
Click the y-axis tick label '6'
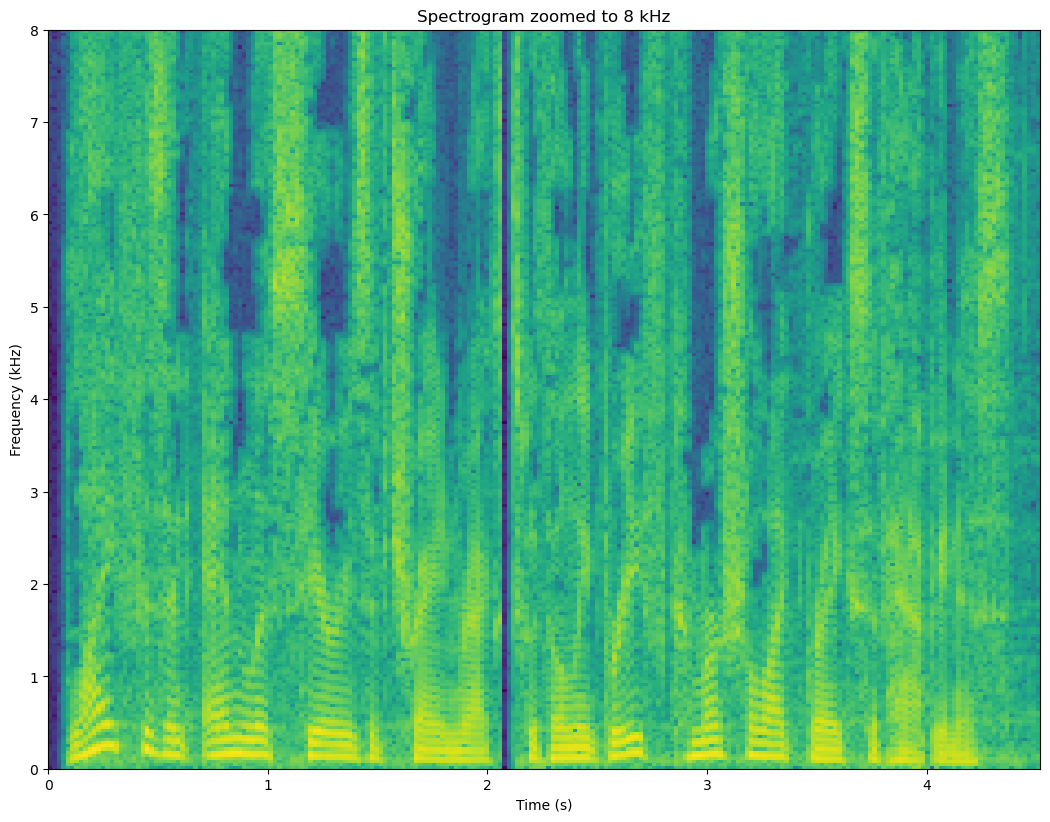[35, 215]
